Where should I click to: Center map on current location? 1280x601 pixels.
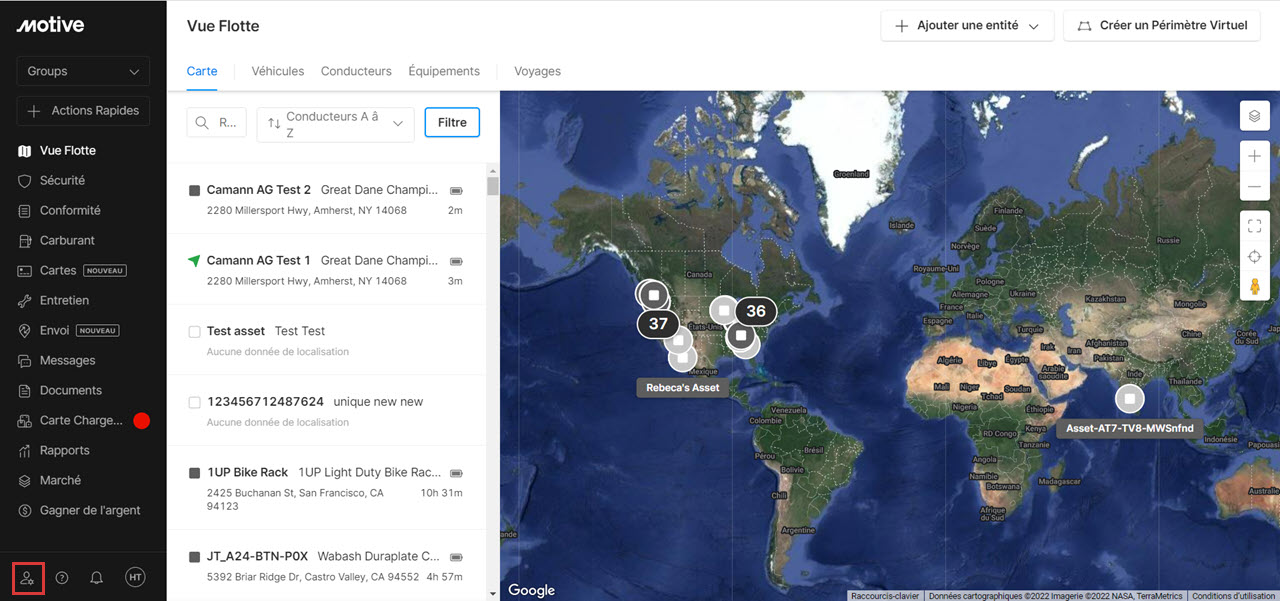point(1254,257)
